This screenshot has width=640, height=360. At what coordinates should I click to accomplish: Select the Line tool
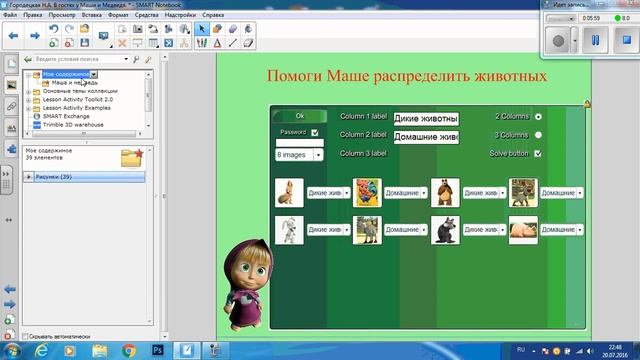click(x=233, y=43)
